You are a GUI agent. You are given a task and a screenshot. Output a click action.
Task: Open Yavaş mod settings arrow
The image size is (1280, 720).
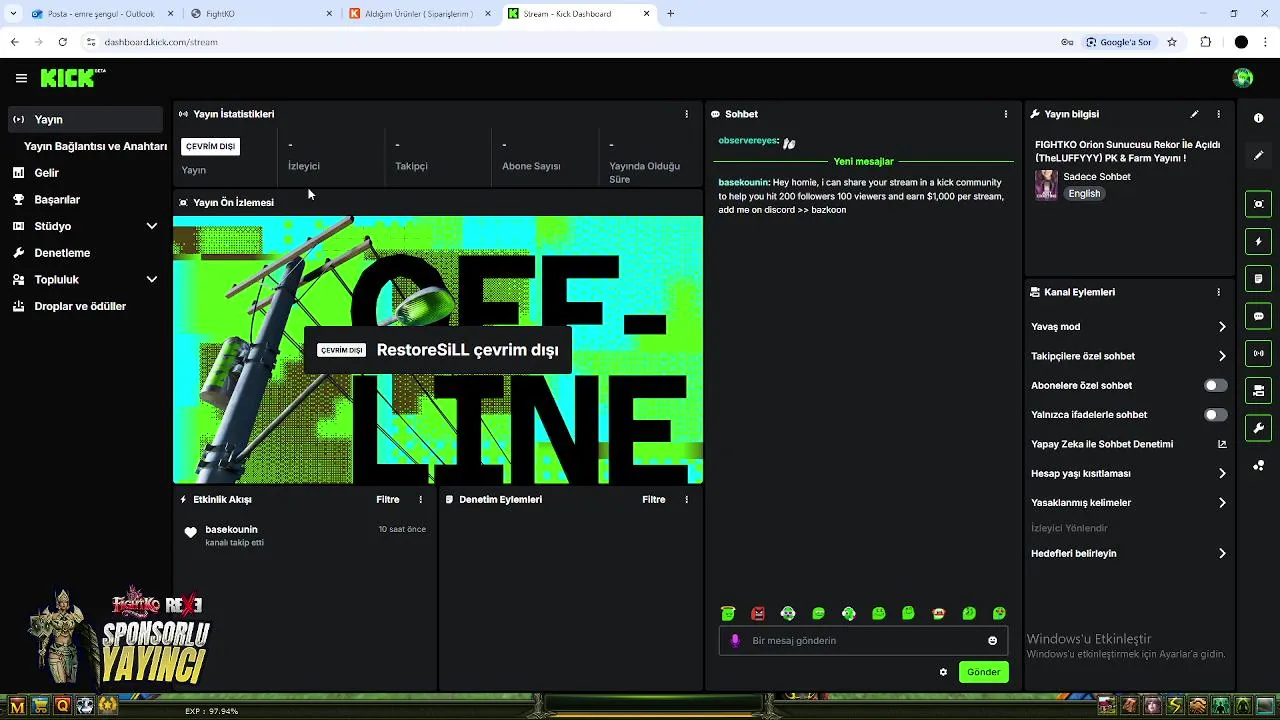click(x=1222, y=326)
